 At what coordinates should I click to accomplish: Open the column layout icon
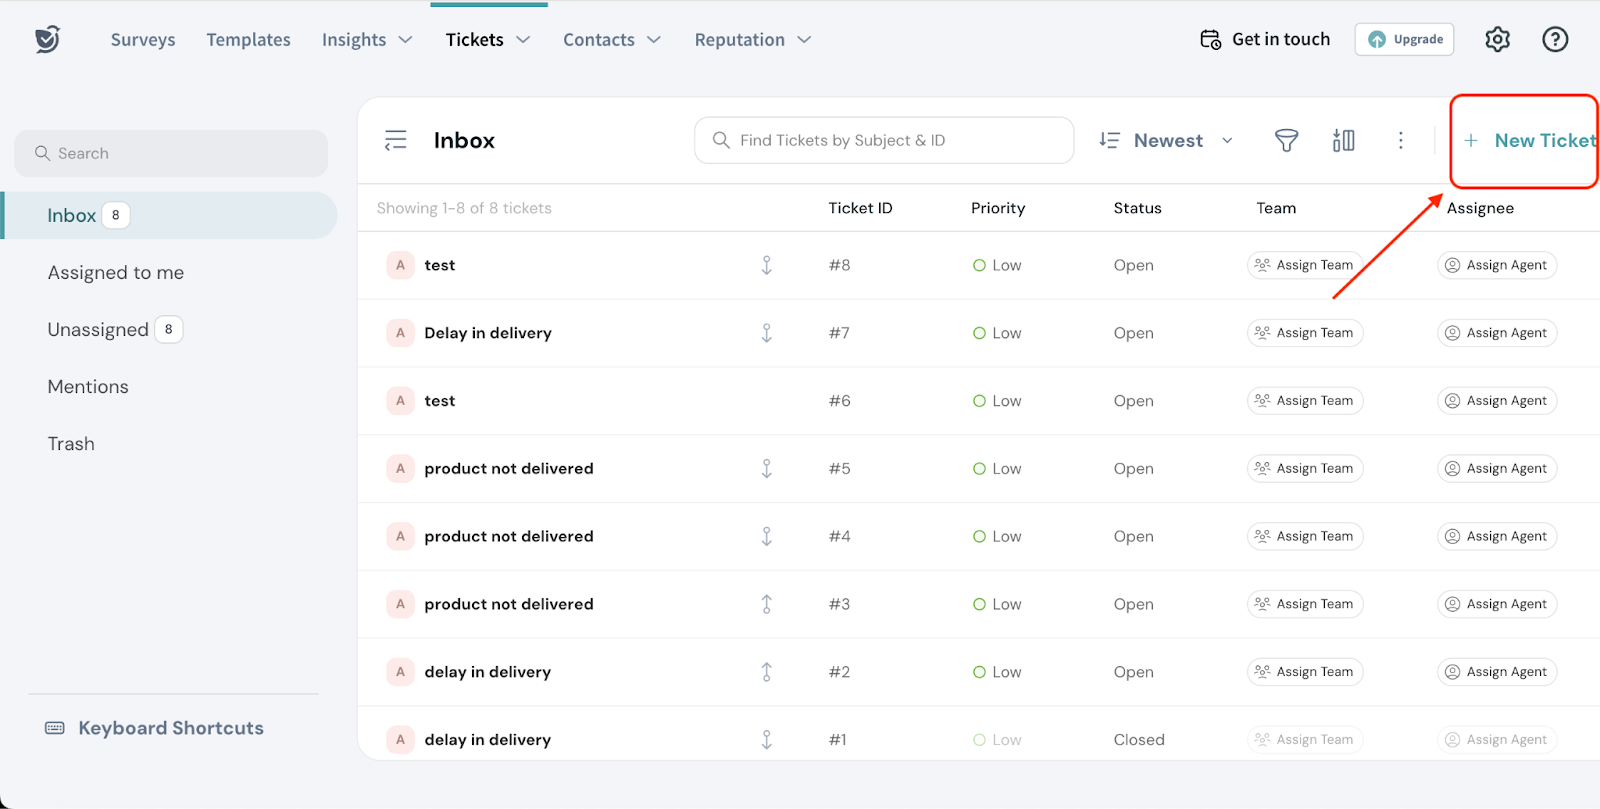(1343, 141)
